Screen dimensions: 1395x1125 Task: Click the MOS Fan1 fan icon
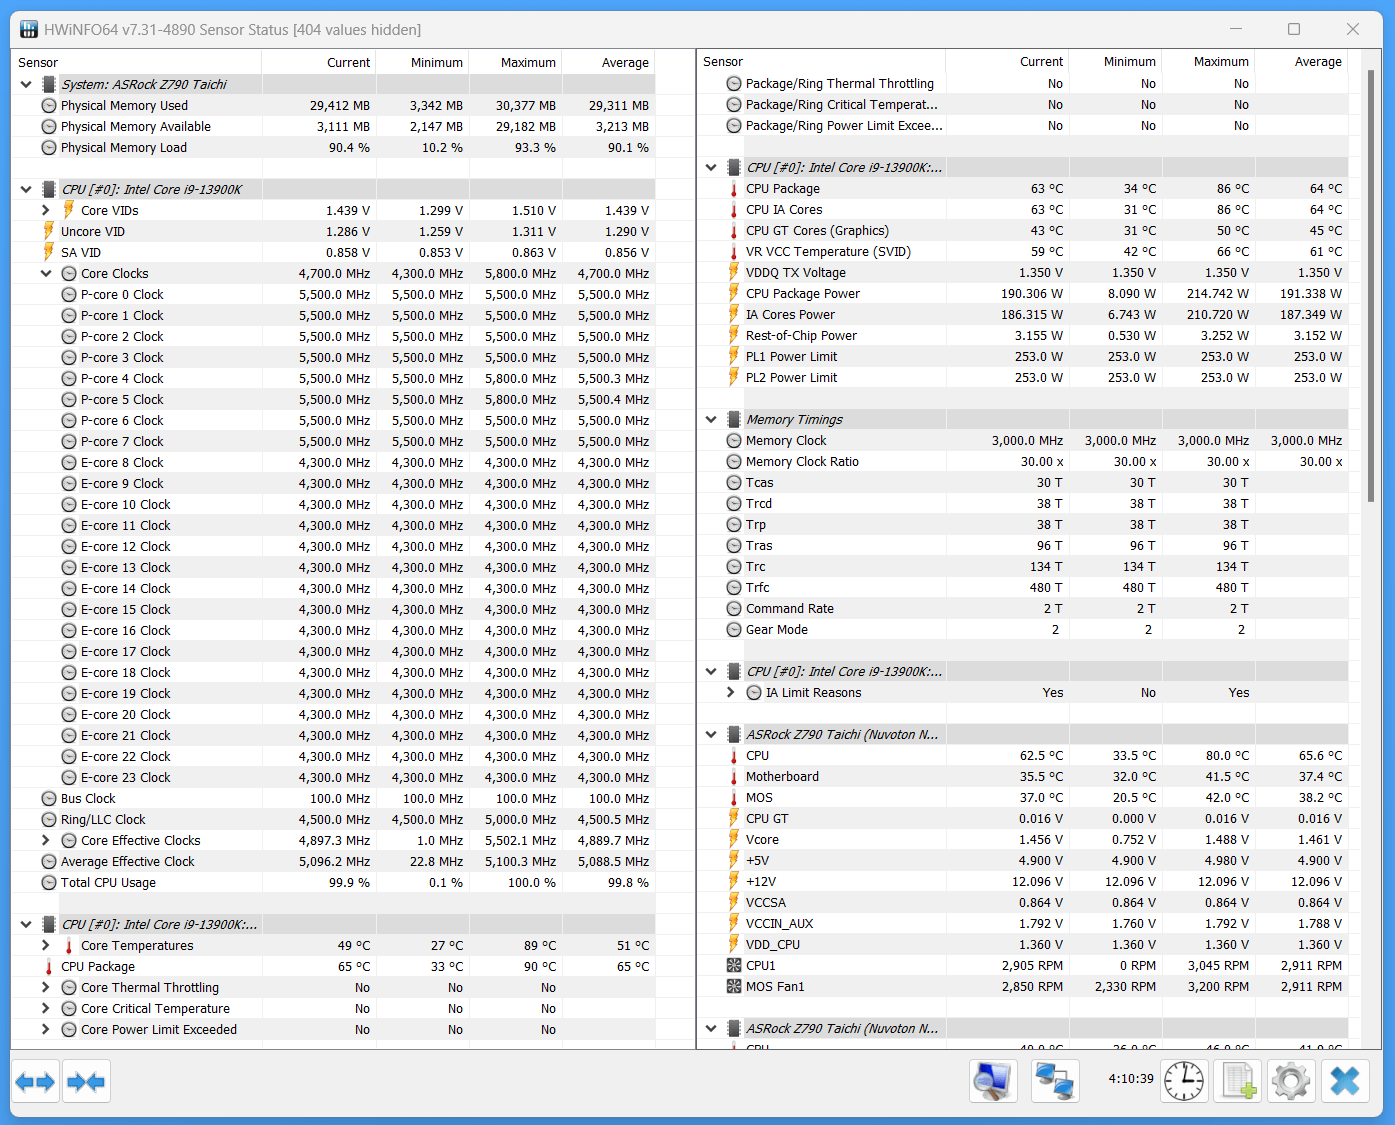click(734, 987)
